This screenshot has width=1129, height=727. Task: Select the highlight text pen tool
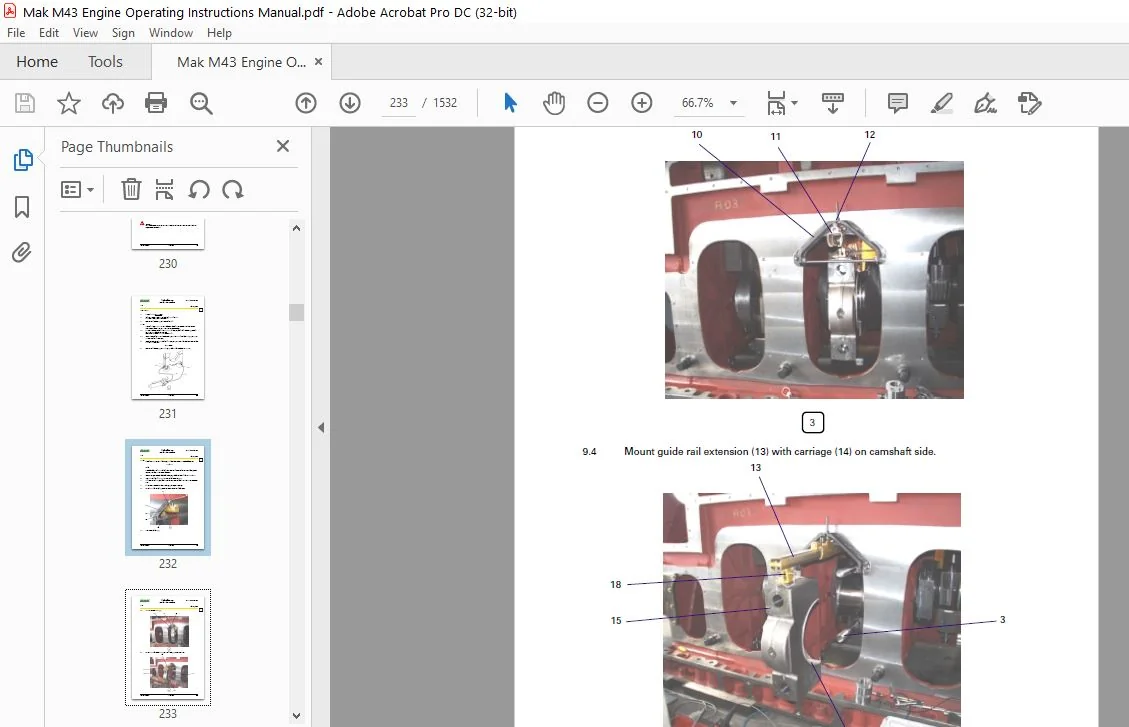942,103
